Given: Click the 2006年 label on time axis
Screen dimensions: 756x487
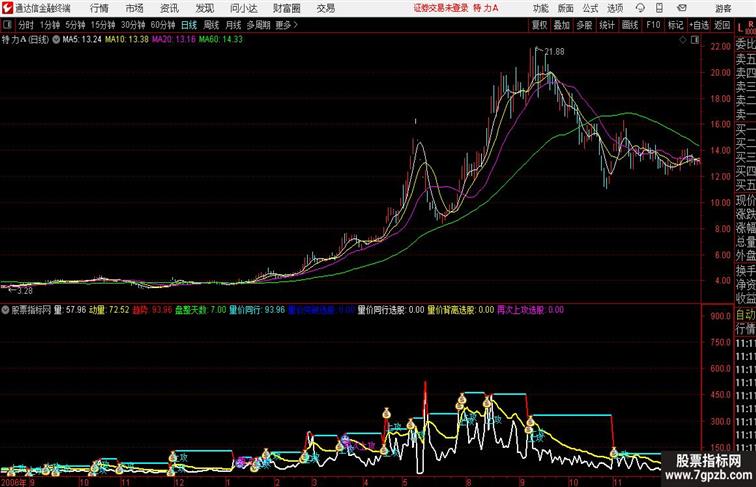Looking at the screenshot, I should tap(14, 482).
